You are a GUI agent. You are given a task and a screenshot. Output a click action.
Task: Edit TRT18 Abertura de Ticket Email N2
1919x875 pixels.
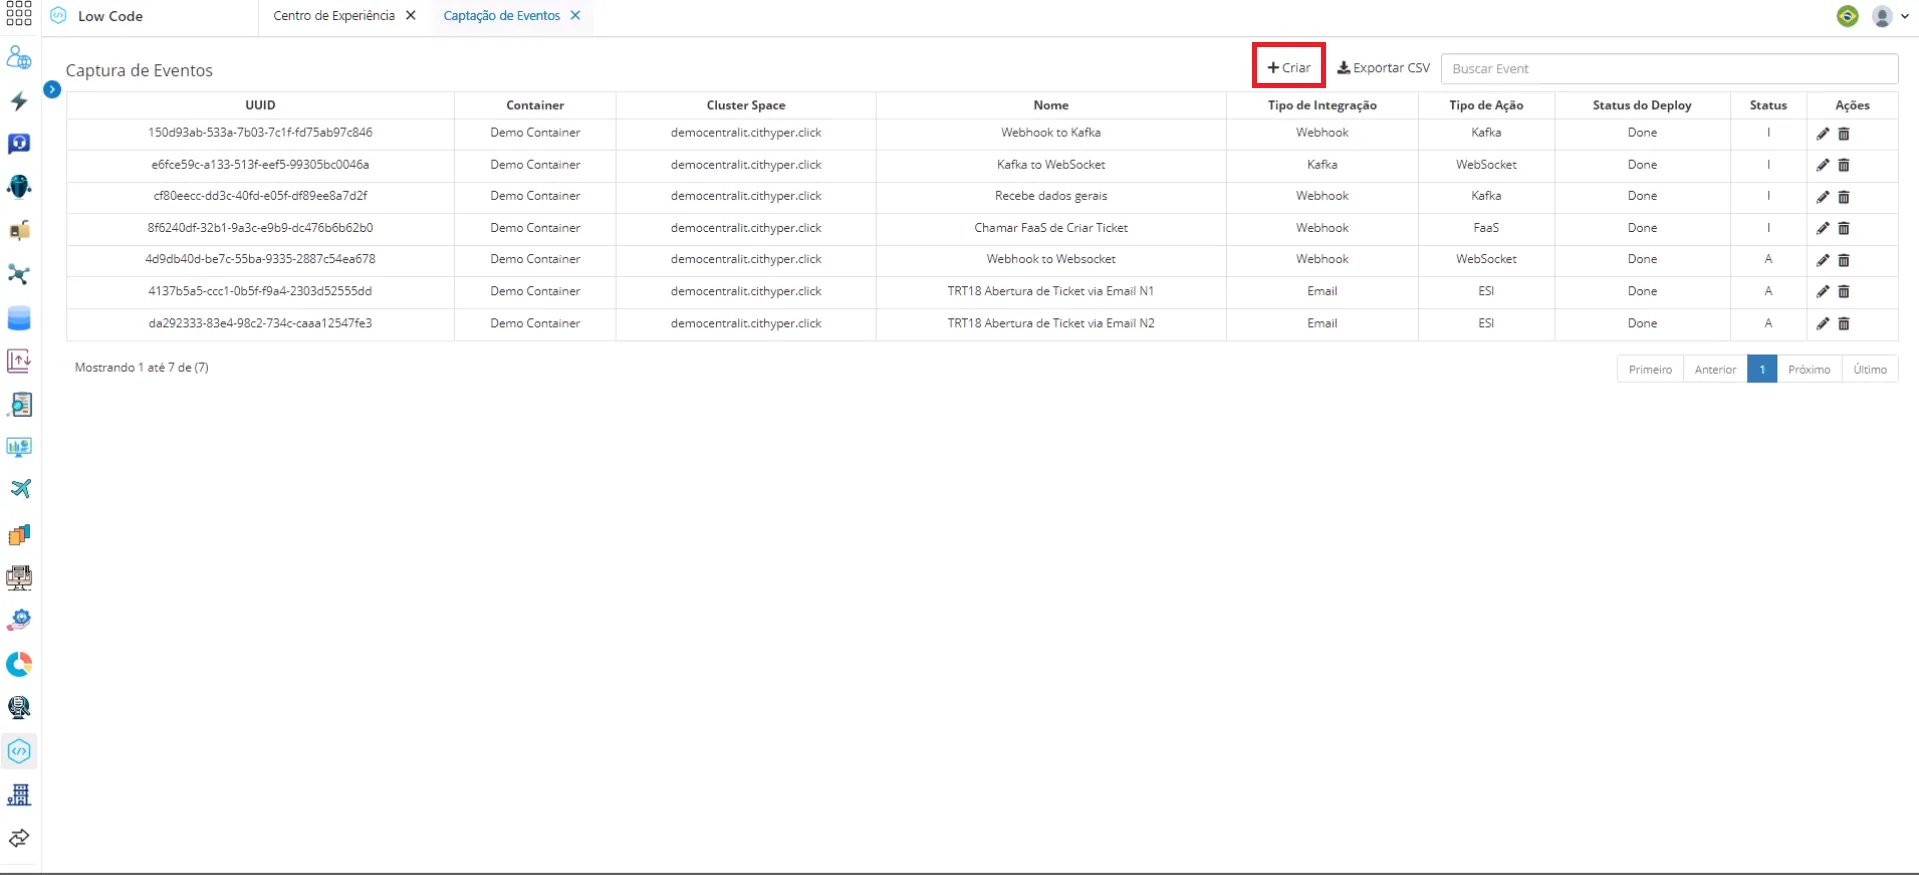tap(1823, 324)
